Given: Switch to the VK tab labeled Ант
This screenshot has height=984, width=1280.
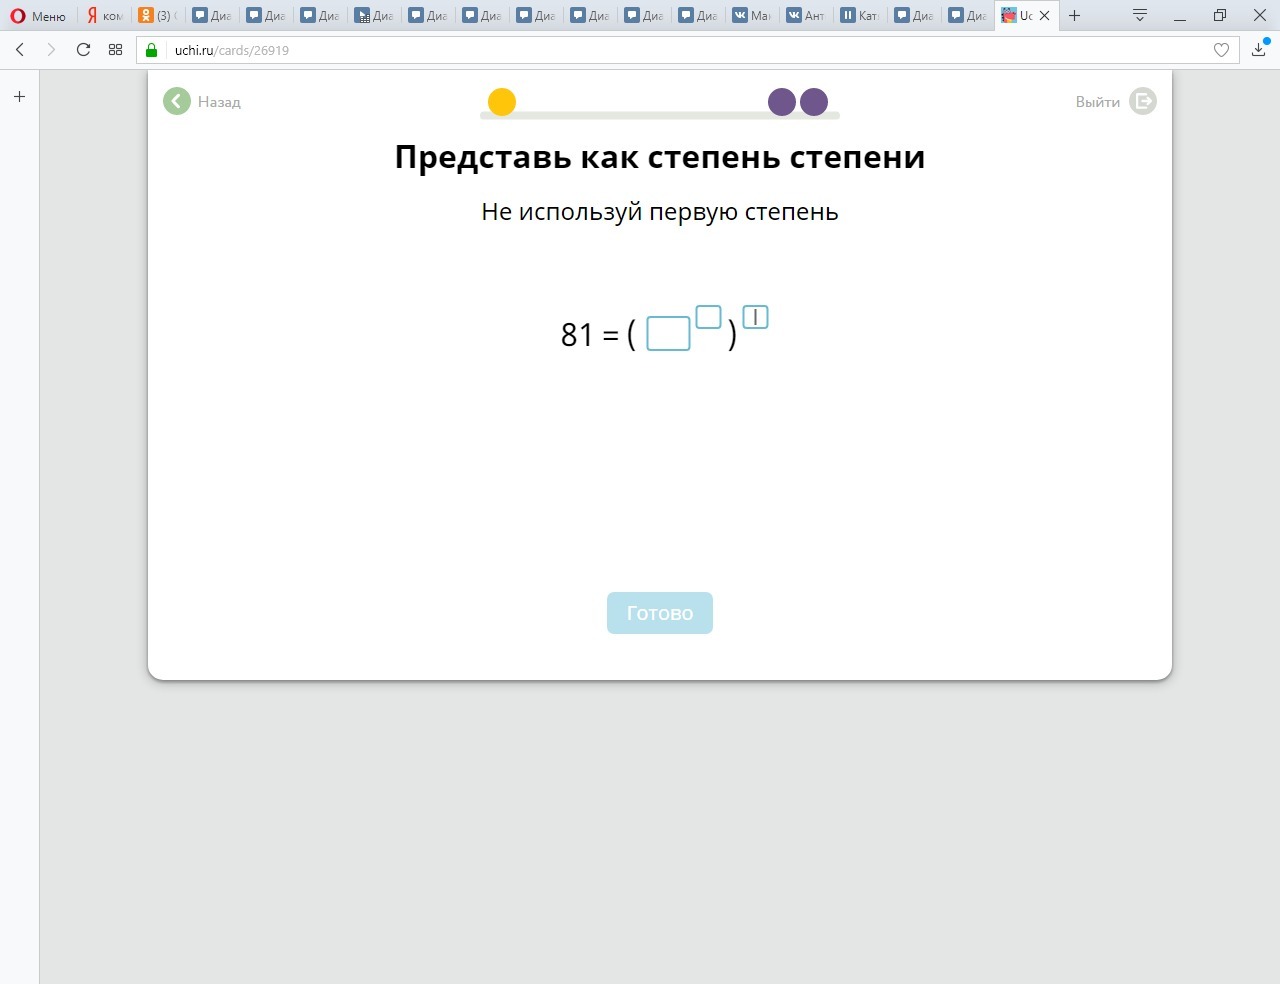Looking at the screenshot, I should [805, 16].
